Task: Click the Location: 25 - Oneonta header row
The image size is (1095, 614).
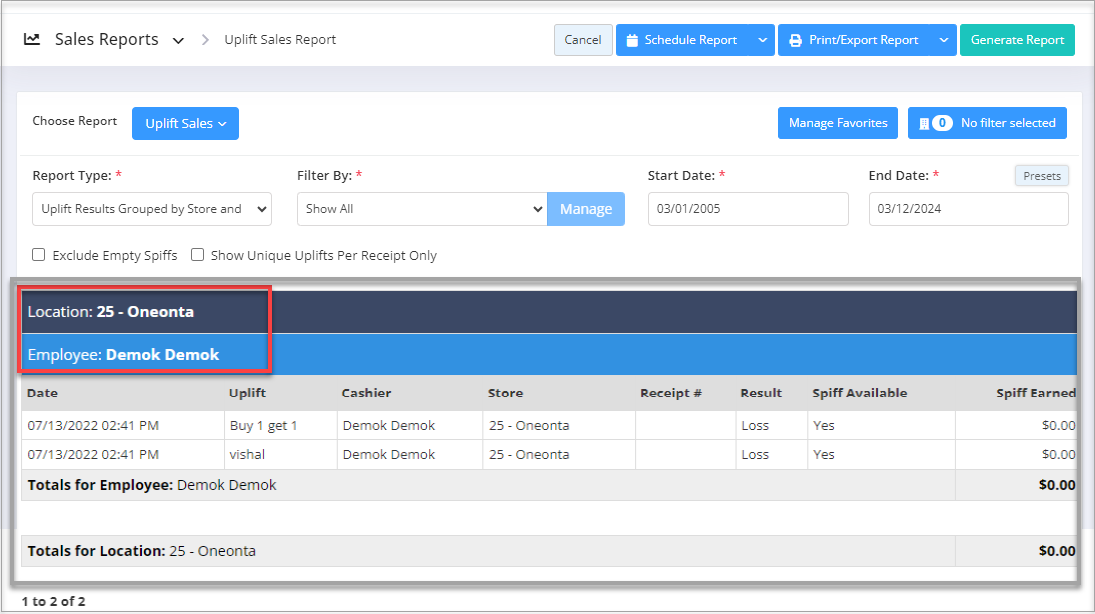Action: click(549, 312)
